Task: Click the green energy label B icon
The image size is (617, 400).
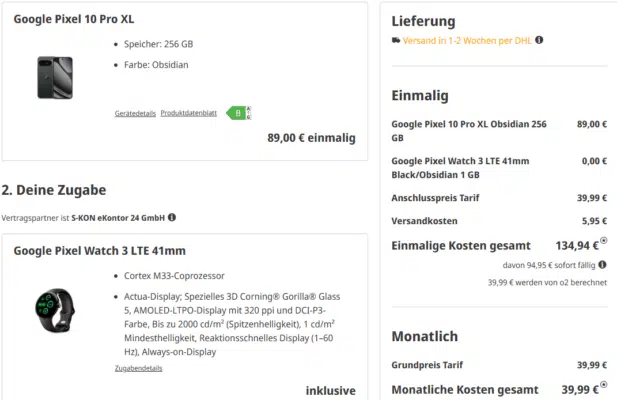Action: coord(238,113)
